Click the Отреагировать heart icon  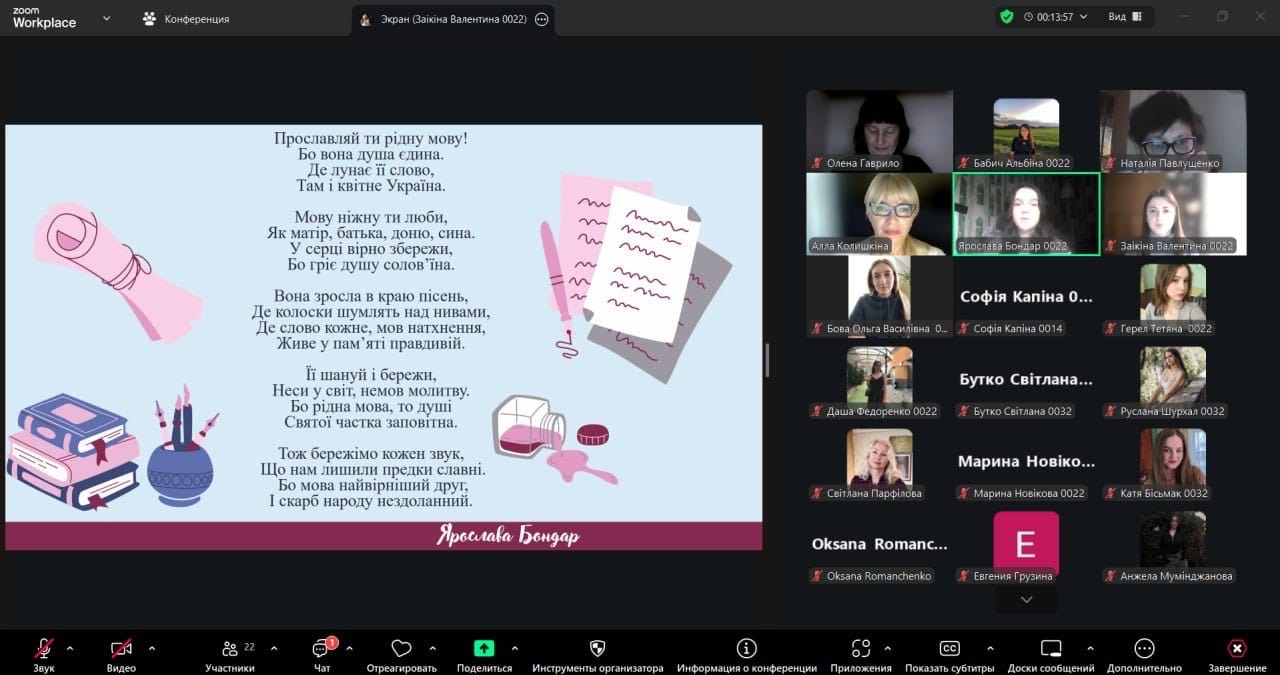click(401, 649)
